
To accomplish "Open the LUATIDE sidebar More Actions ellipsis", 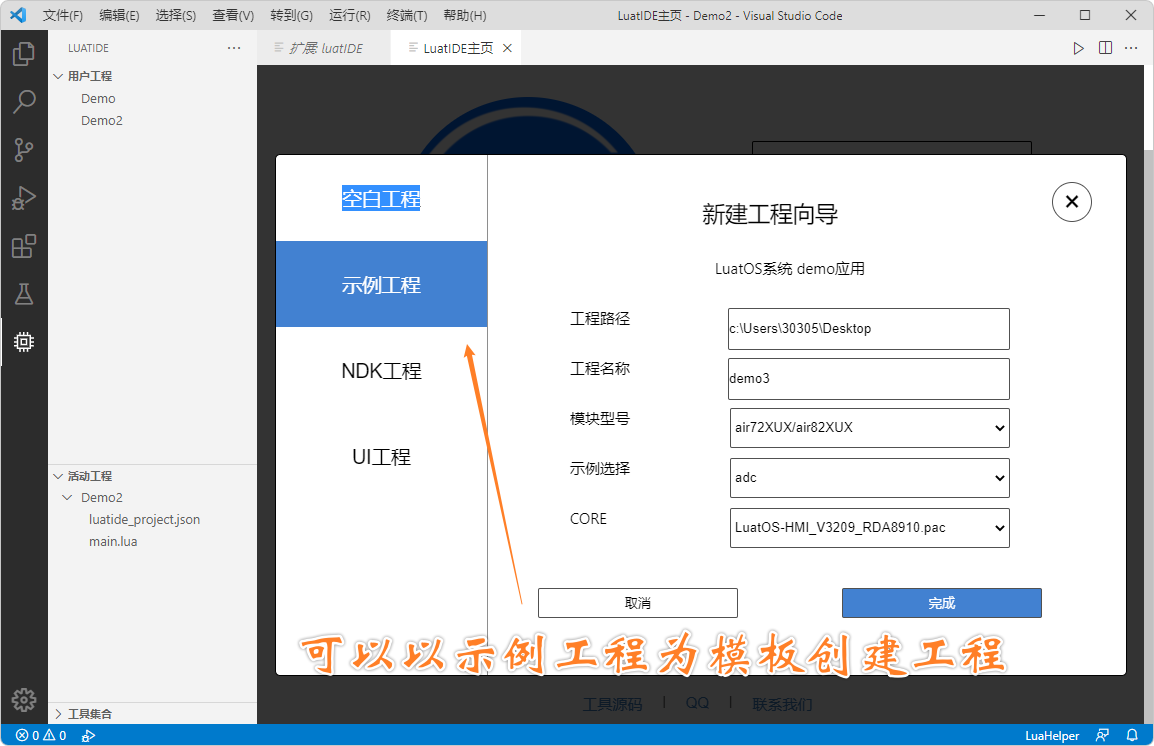I will (234, 48).
